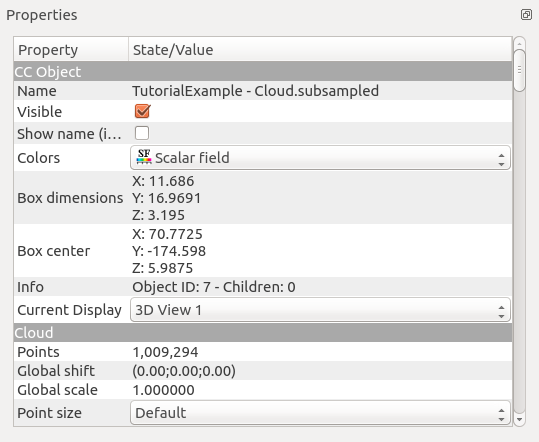Uncheck the Visible checkbox
Image resolution: width=539 pixels, height=442 pixels.
coord(142,111)
